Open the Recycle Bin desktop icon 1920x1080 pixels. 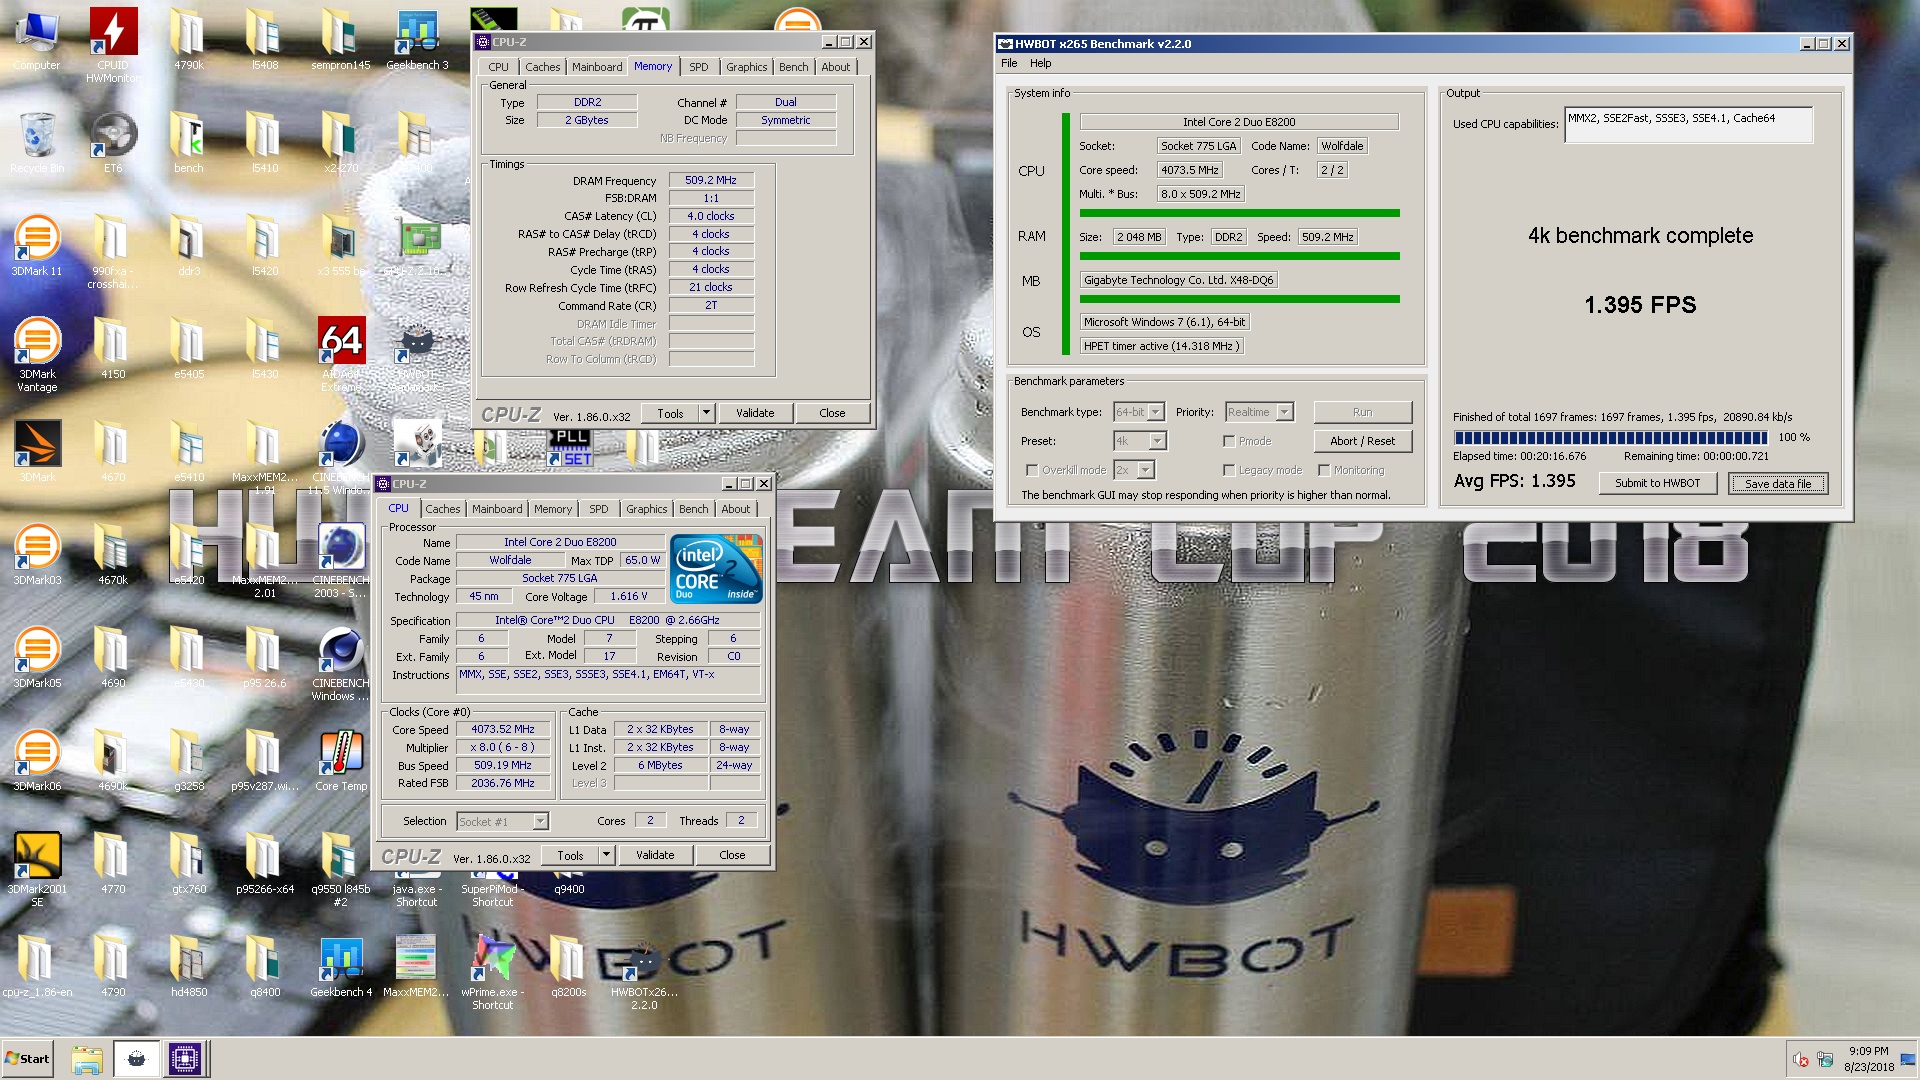click(x=37, y=142)
